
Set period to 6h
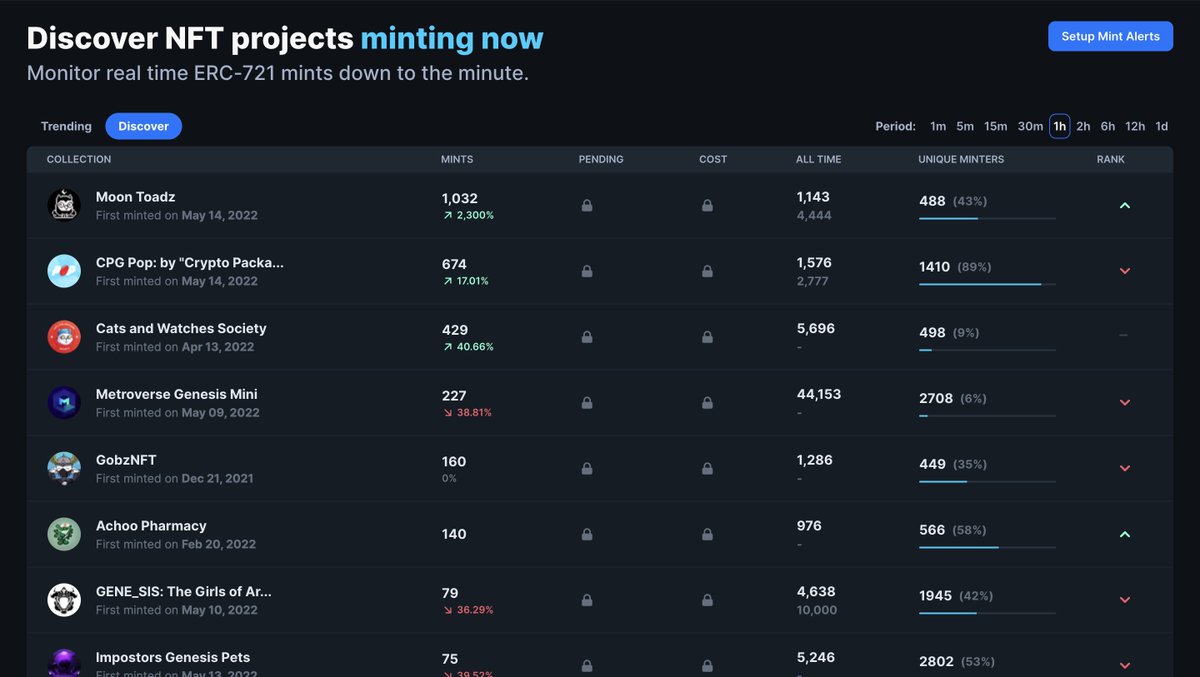click(1108, 126)
